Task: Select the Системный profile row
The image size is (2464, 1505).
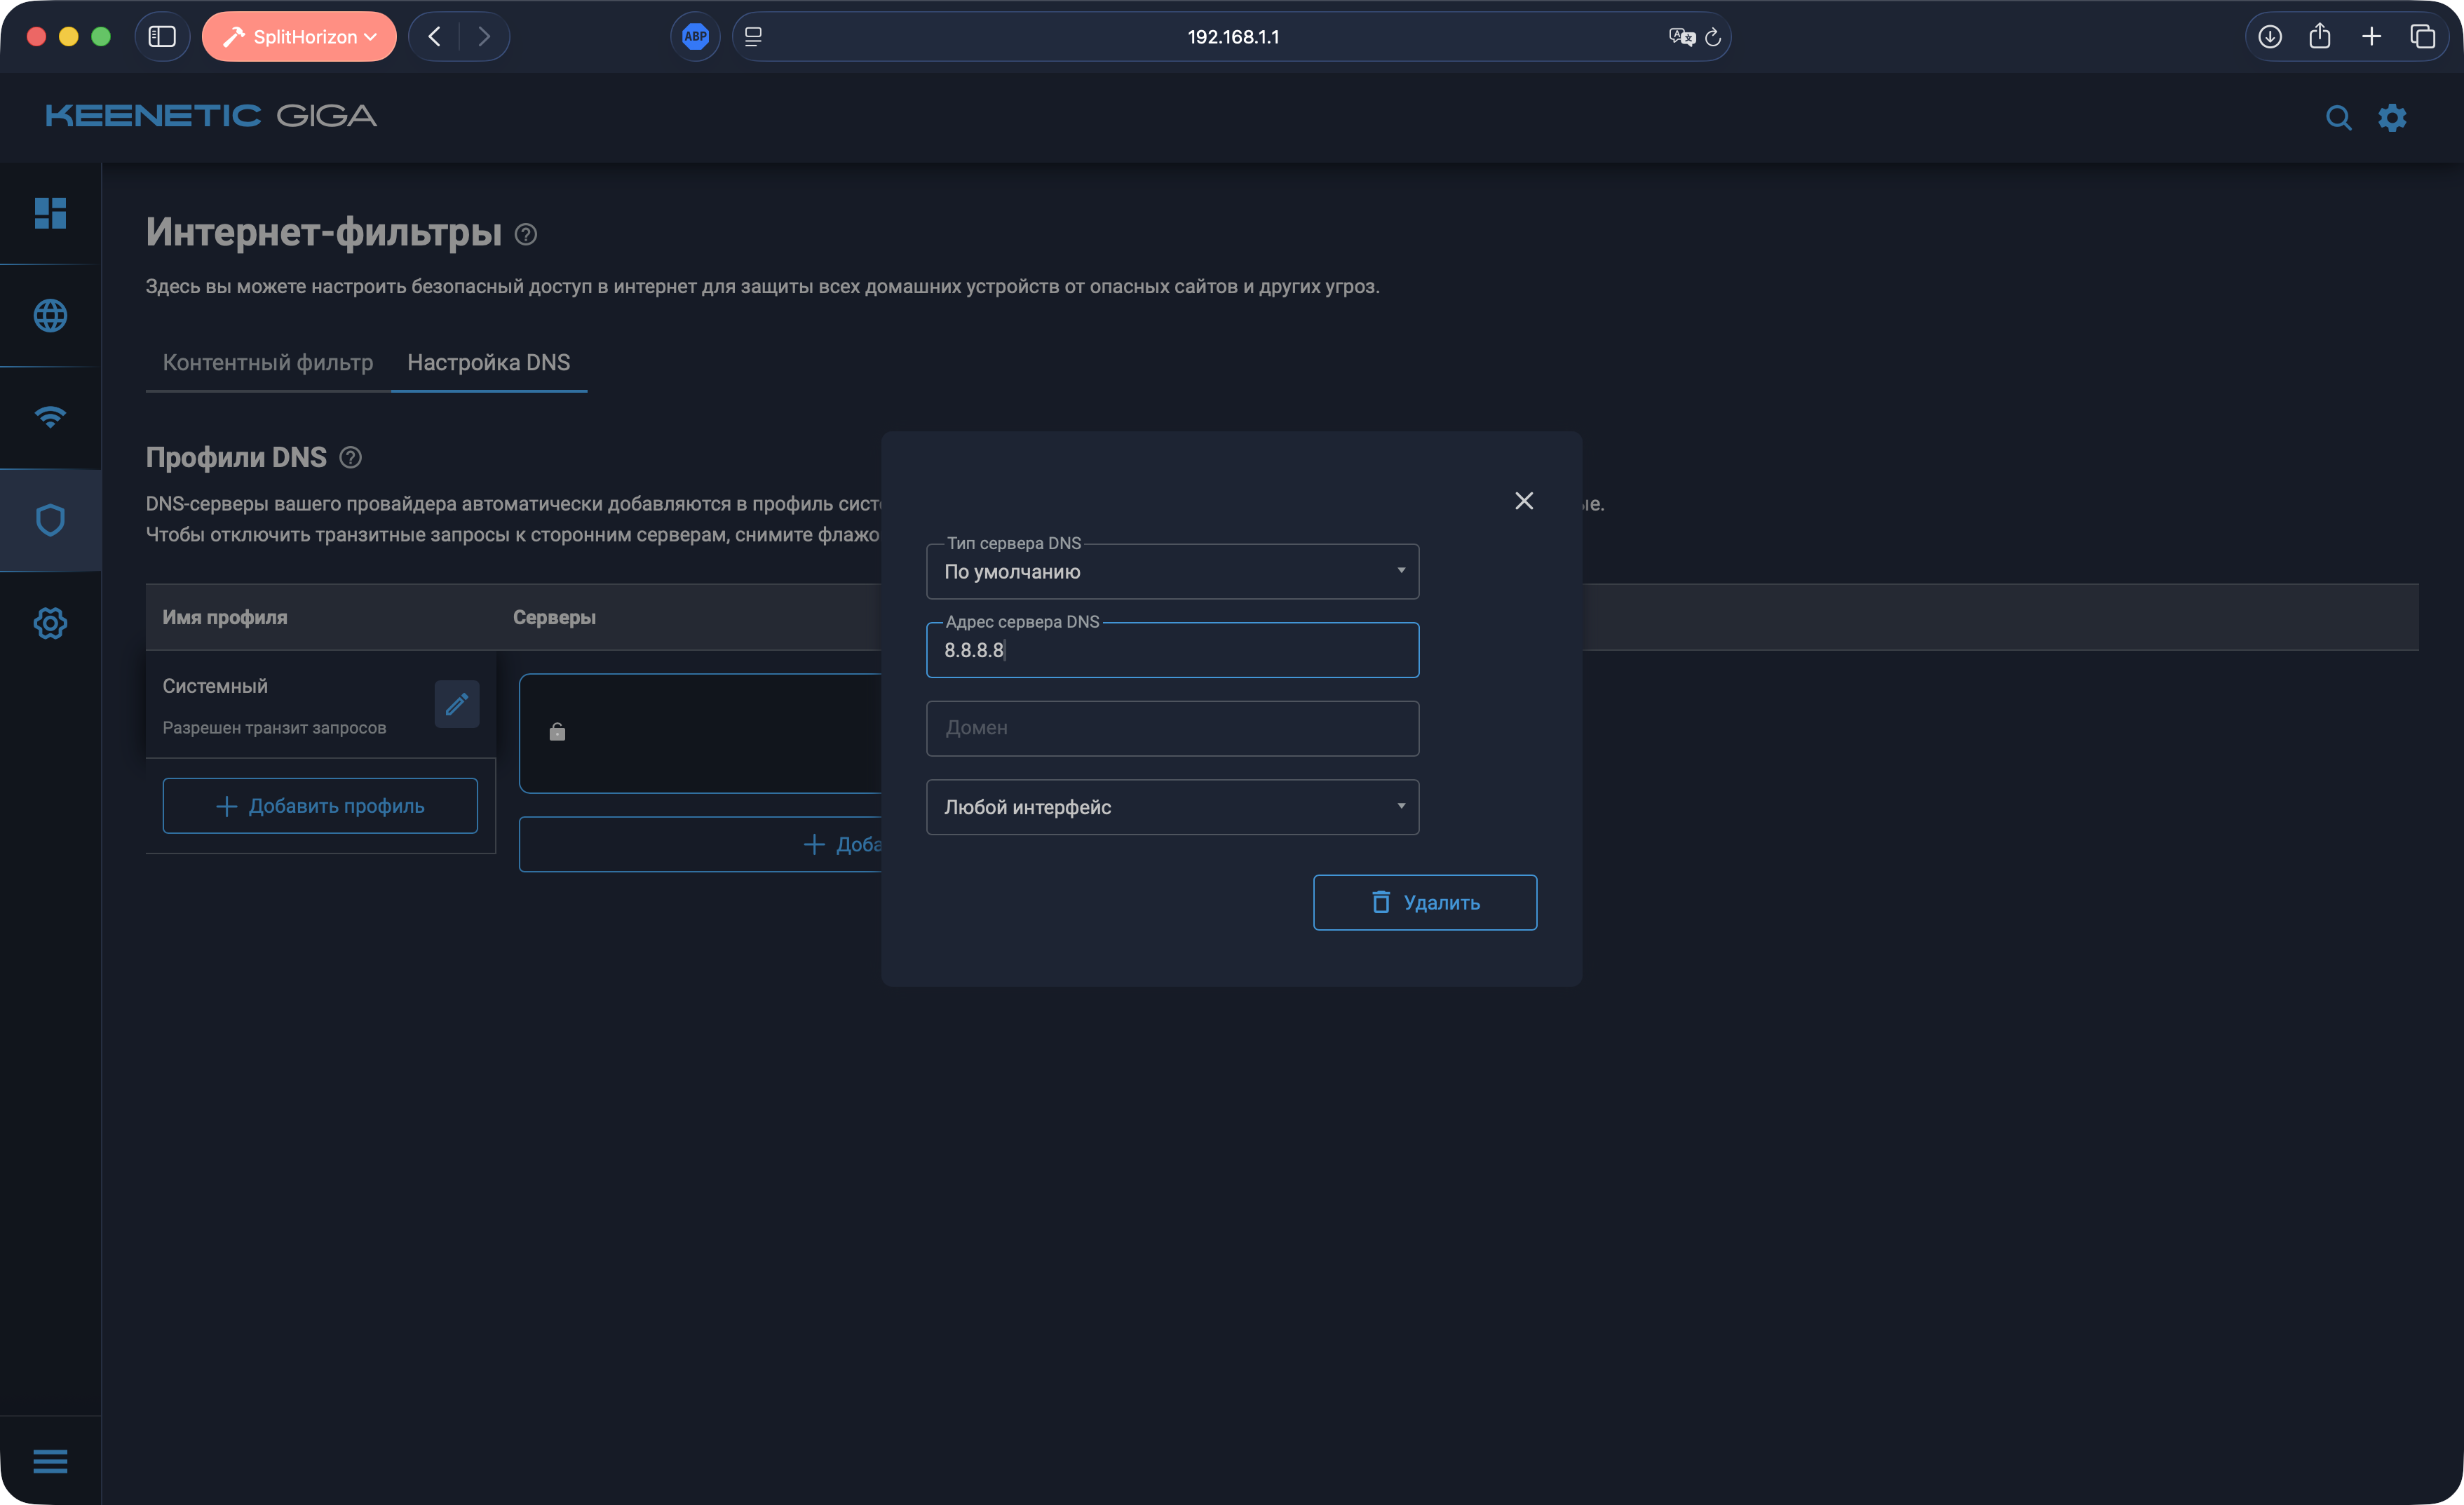Action: point(320,705)
